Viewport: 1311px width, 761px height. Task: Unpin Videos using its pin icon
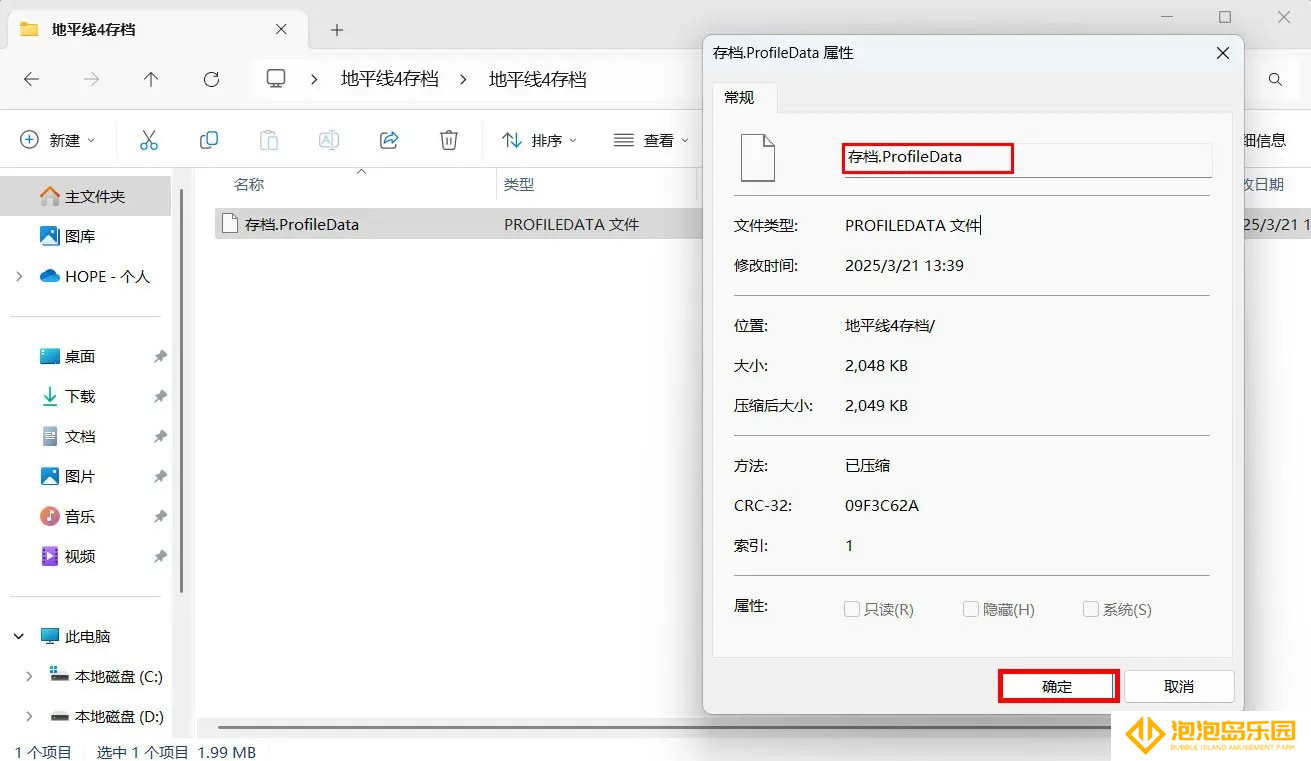[x=160, y=557]
